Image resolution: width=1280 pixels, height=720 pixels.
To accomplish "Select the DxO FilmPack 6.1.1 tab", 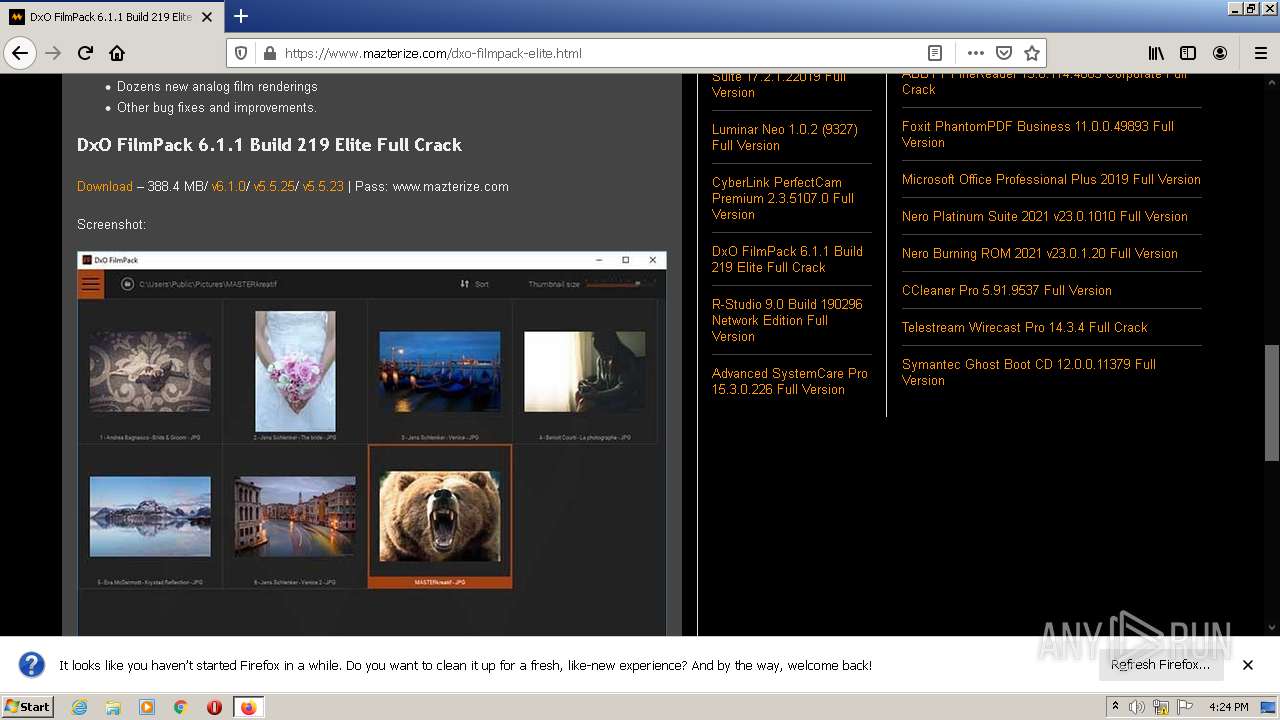I will [110, 17].
